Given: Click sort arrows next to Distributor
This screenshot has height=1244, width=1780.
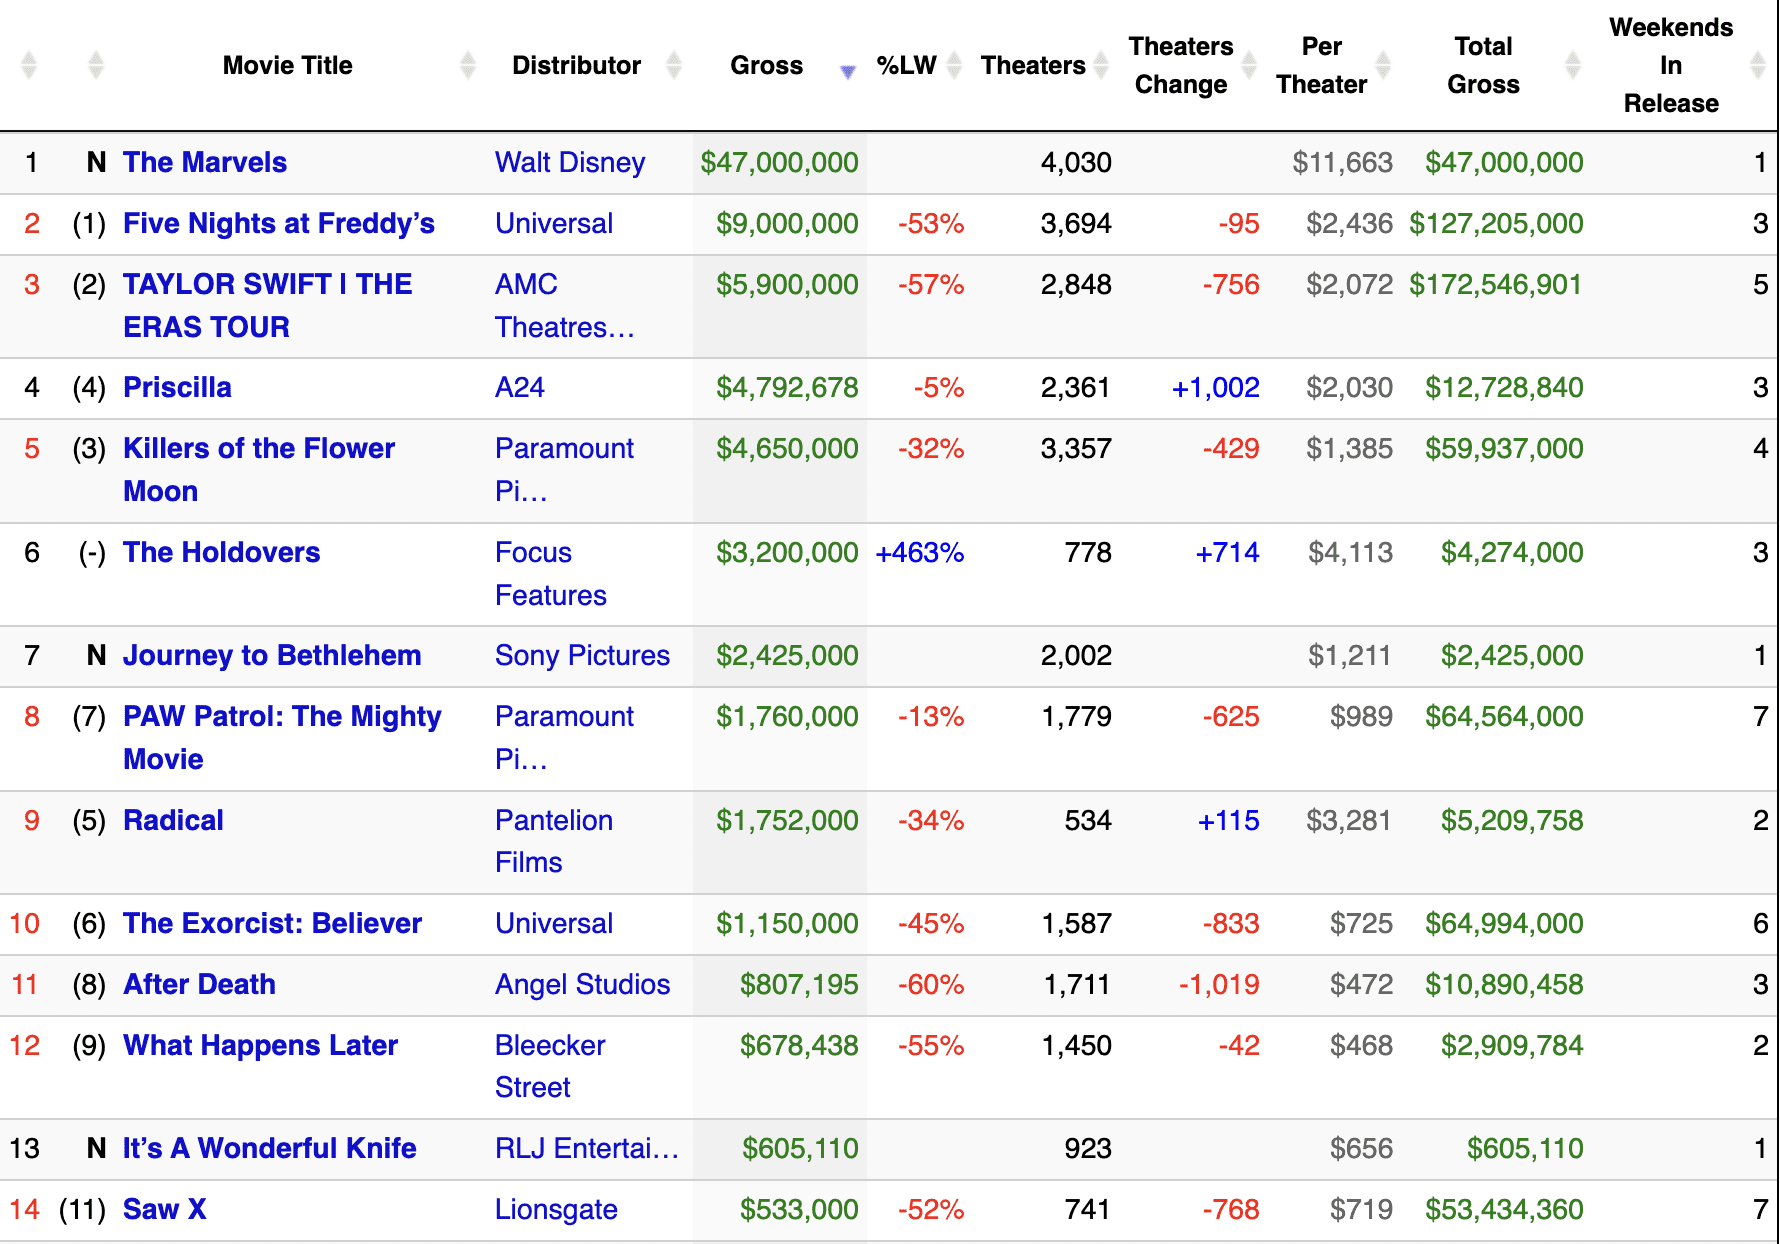Looking at the screenshot, I should pos(674,65).
